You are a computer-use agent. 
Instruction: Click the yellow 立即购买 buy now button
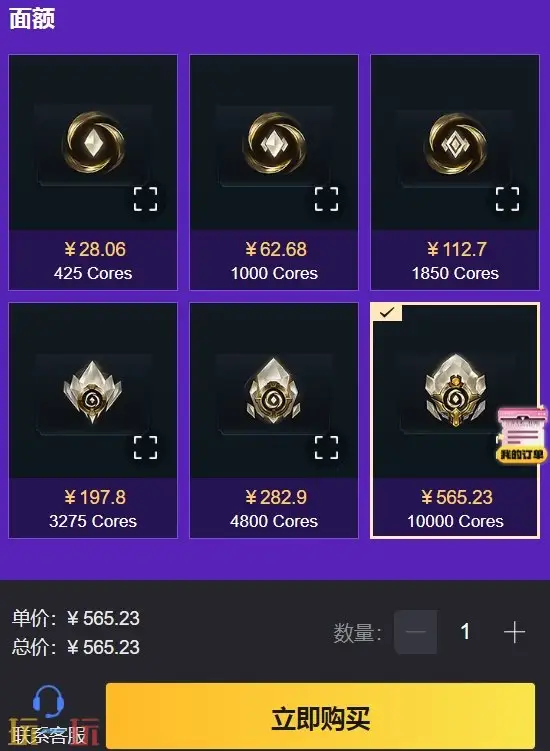coord(320,717)
